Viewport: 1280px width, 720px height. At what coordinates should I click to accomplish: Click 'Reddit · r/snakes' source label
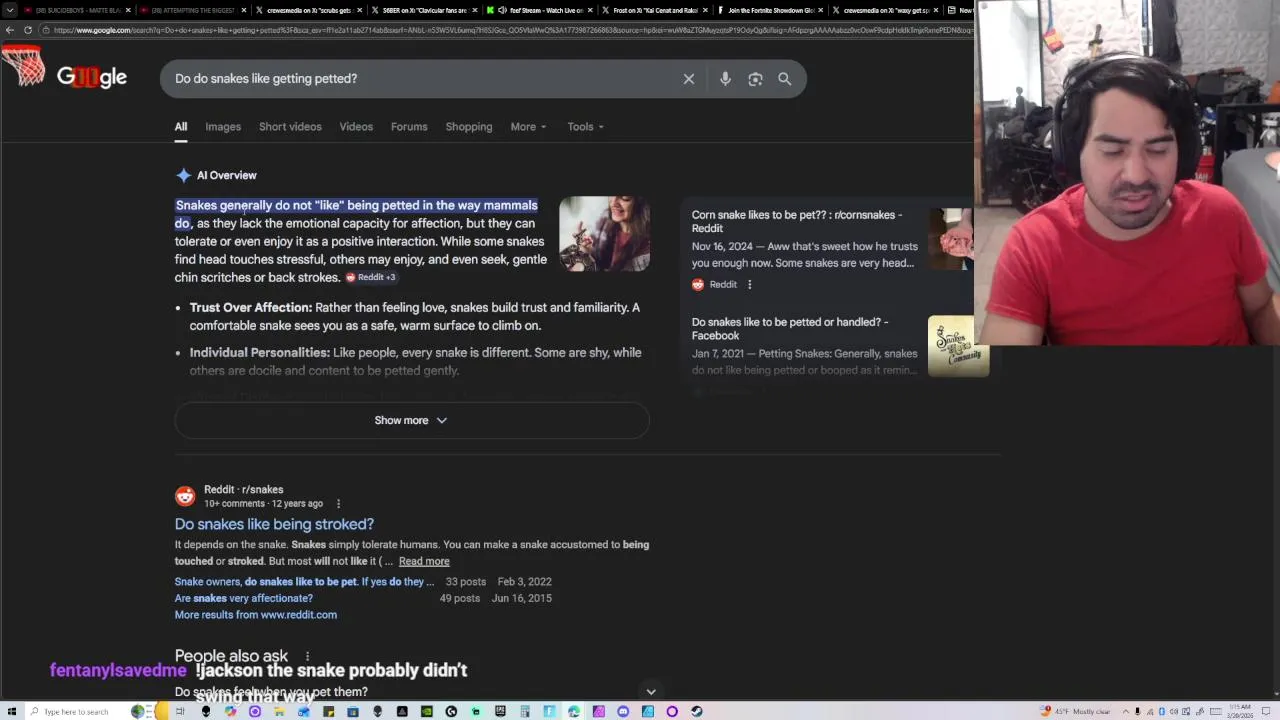(244, 489)
